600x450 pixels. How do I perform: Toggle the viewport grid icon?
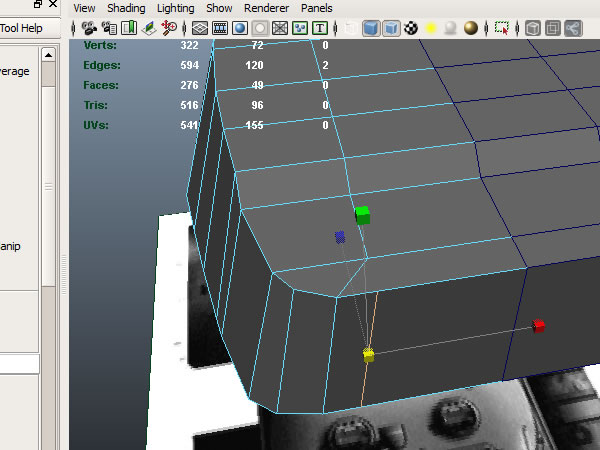200,28
